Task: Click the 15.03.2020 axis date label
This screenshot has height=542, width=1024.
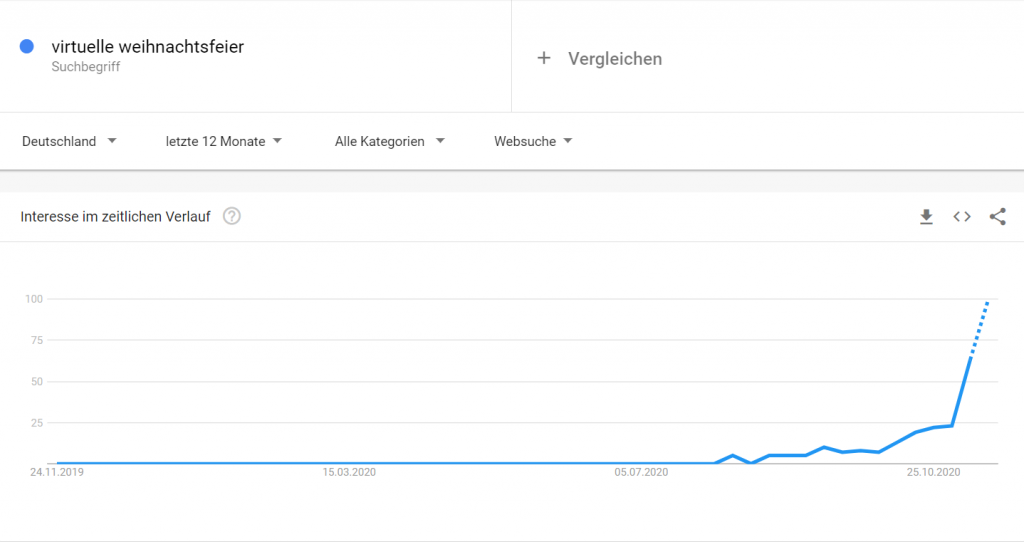Action: [349, 472]
